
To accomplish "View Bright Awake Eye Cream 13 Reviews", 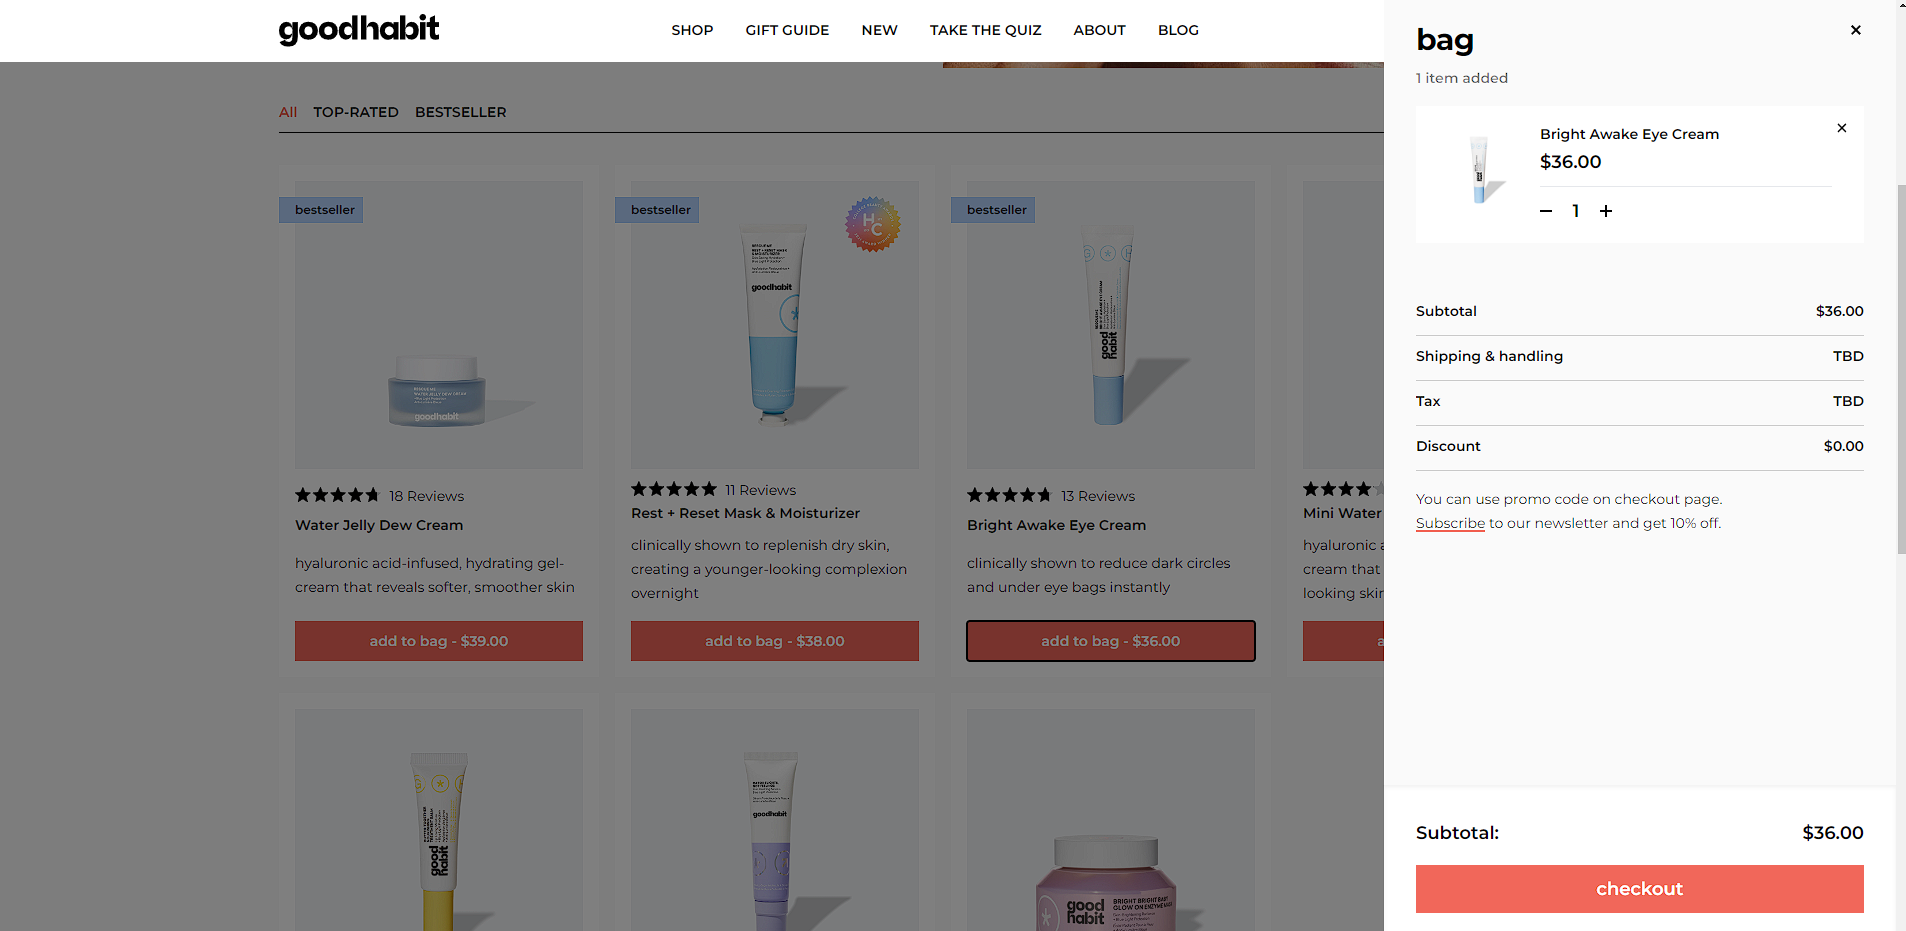I will coord(1098,496).
